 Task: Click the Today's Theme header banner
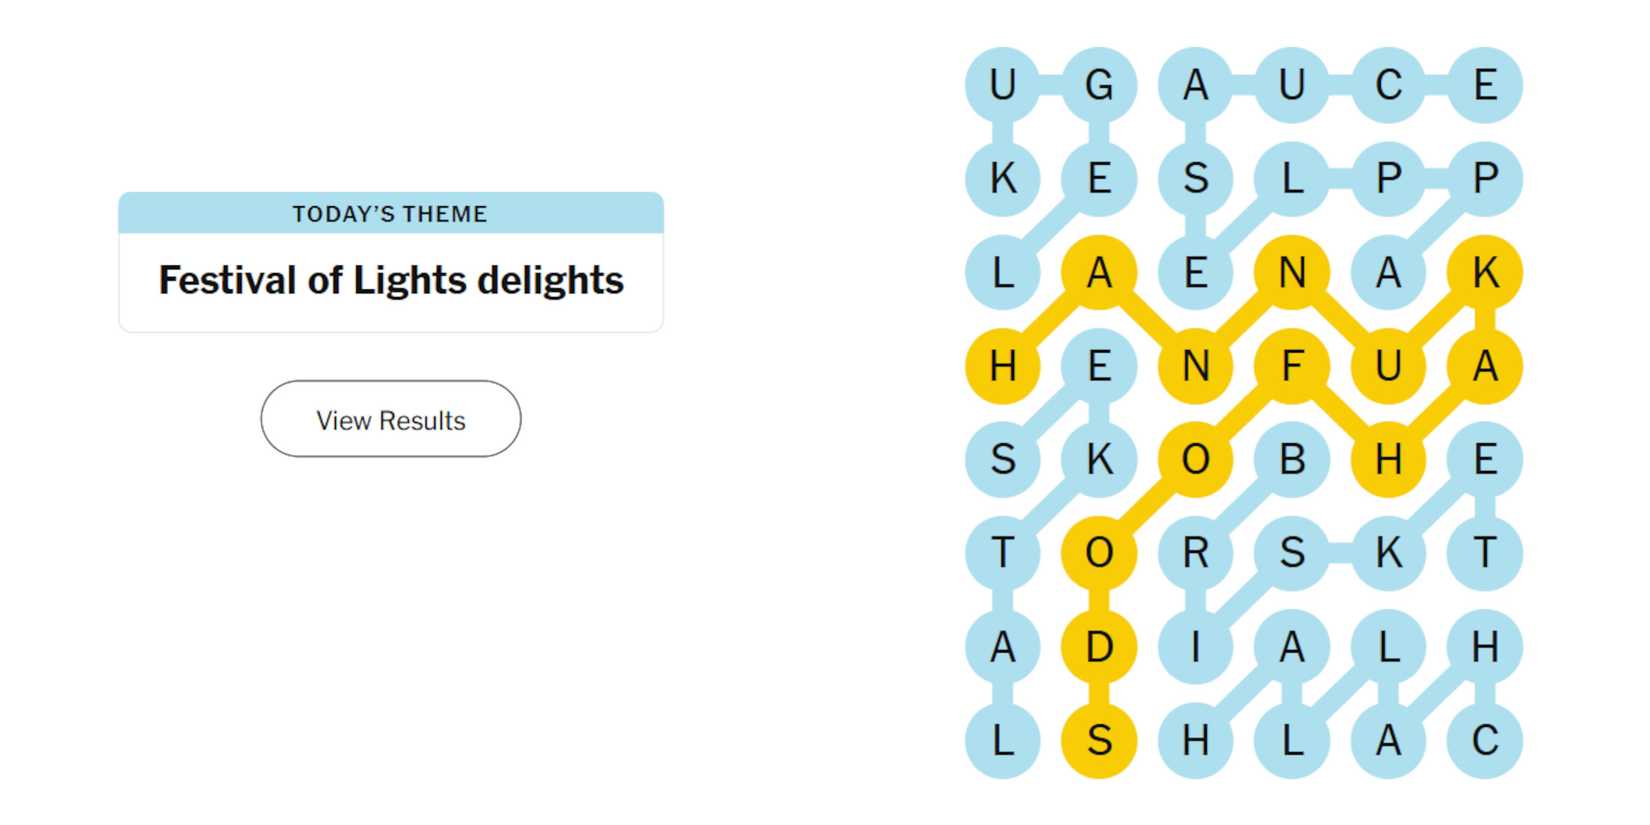click(x=390, y=212)
